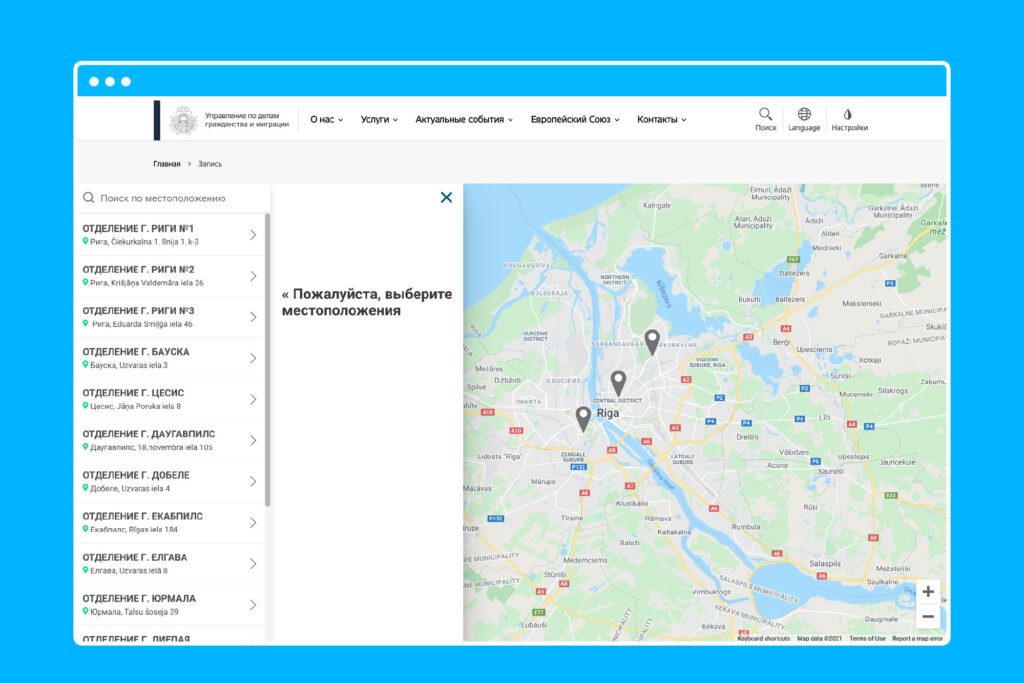The image size is (1024, 683).
Task: Open the Европейский Союз dropdown menu
Action: [x=575, y=120]
